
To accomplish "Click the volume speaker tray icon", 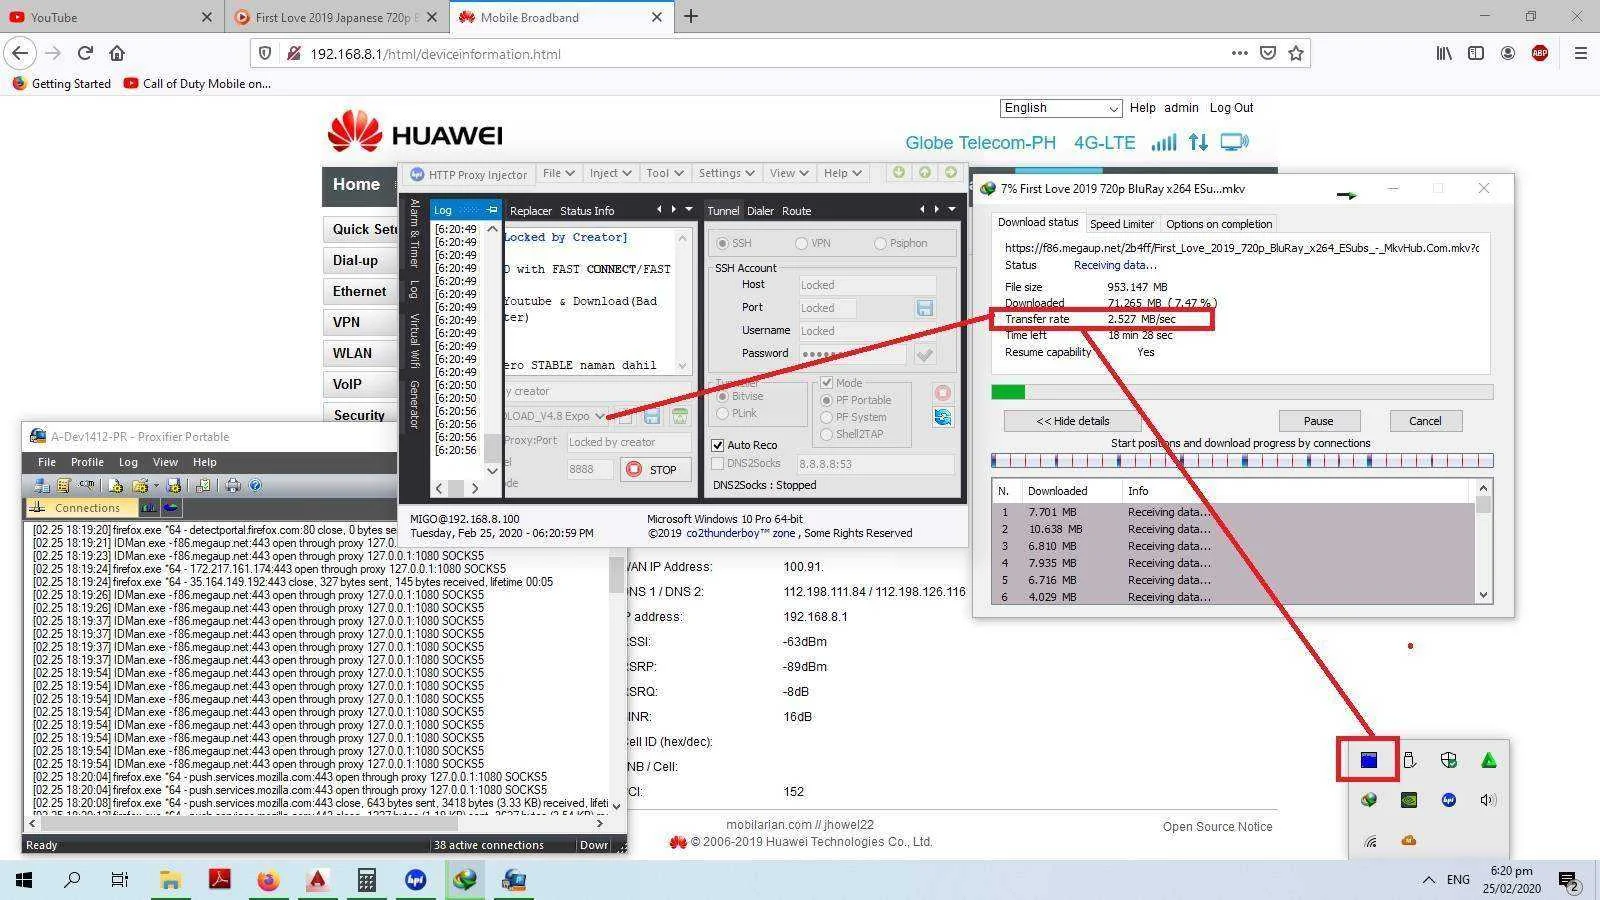I will click(1489, 800).
